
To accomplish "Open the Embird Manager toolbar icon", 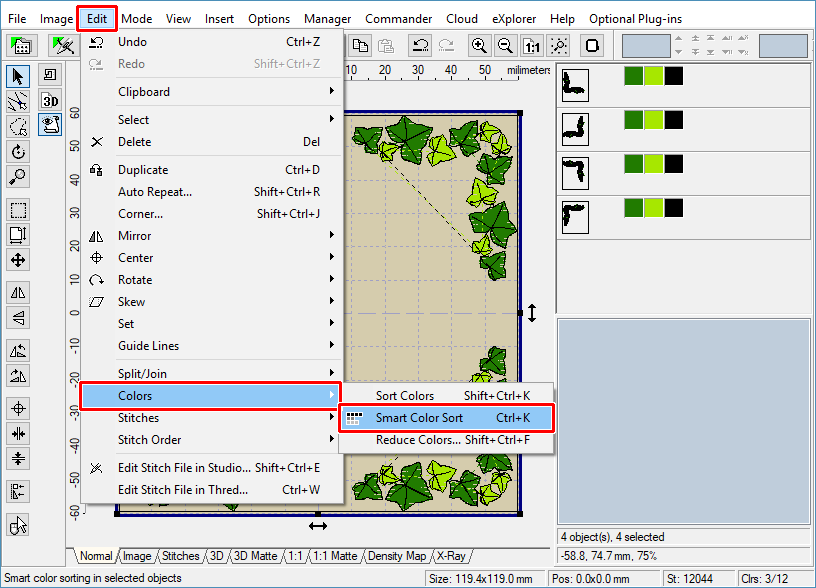I will point(21,46).
